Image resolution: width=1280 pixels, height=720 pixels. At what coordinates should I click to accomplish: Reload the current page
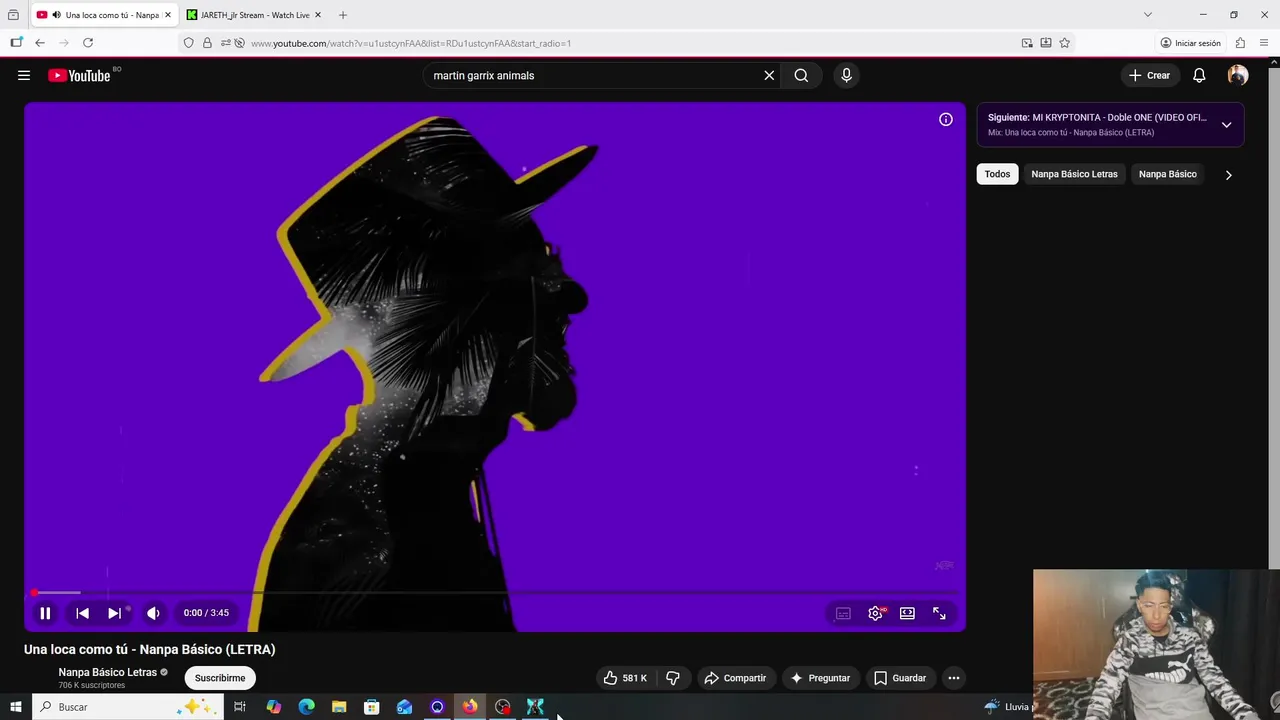tap(88, 43)
